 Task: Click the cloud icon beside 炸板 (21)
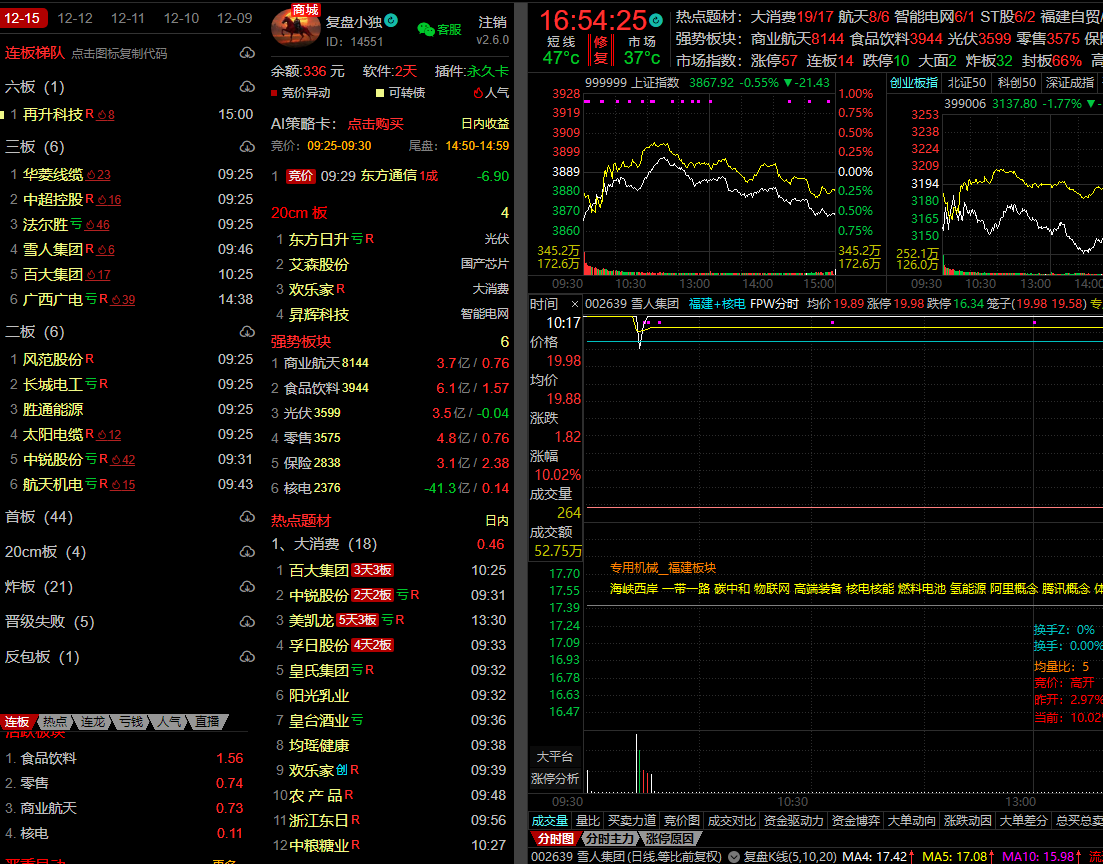point(247,587)
